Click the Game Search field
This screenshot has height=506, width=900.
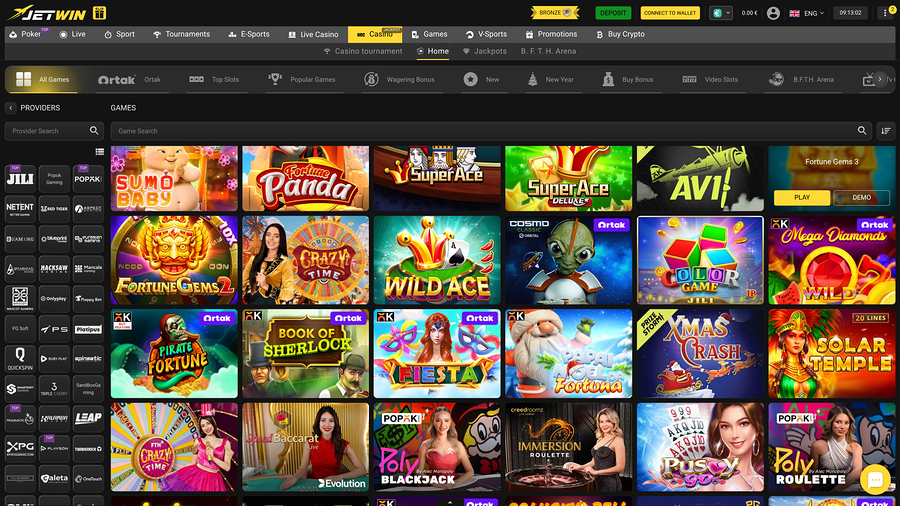click(491, 131)
